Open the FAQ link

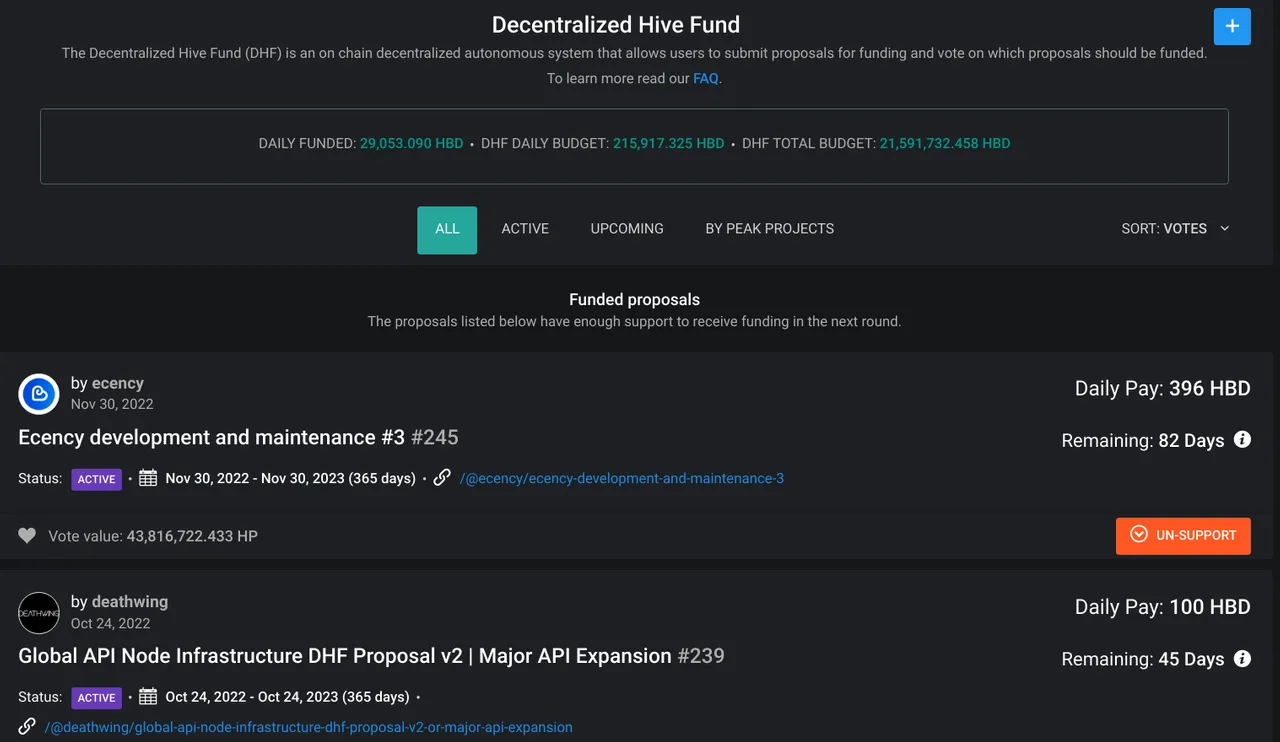pos(705,78)
